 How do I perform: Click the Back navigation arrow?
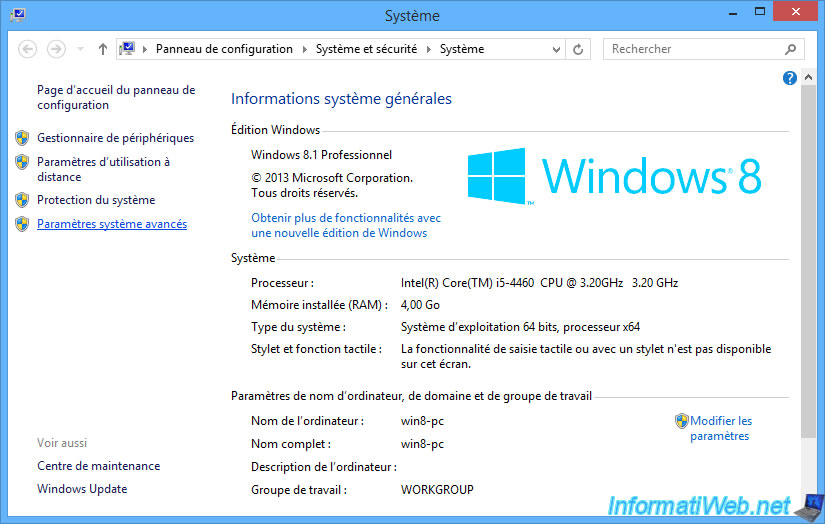tap(27, 49)
